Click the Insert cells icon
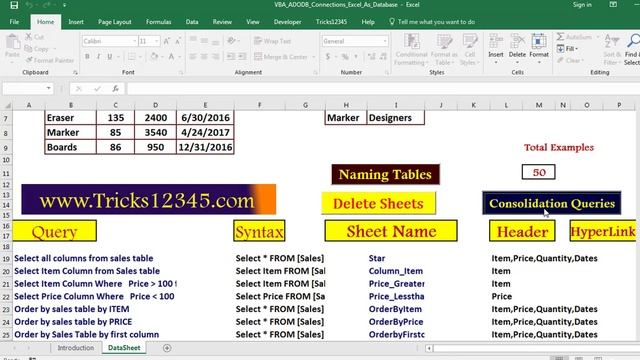 (x=496, y=42)
